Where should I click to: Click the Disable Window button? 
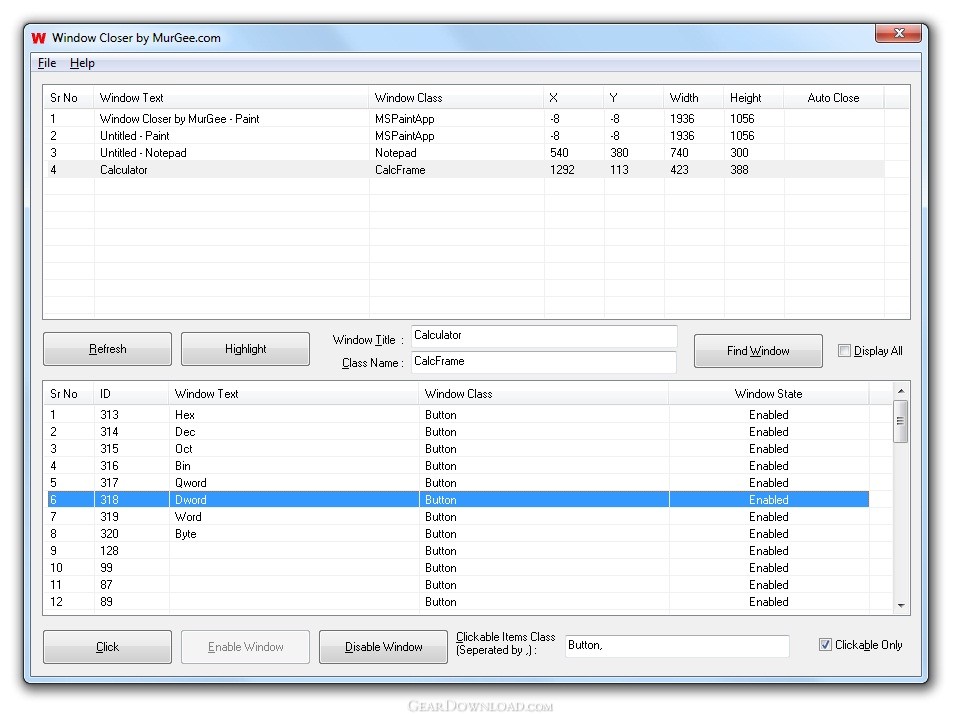point(383,647)
